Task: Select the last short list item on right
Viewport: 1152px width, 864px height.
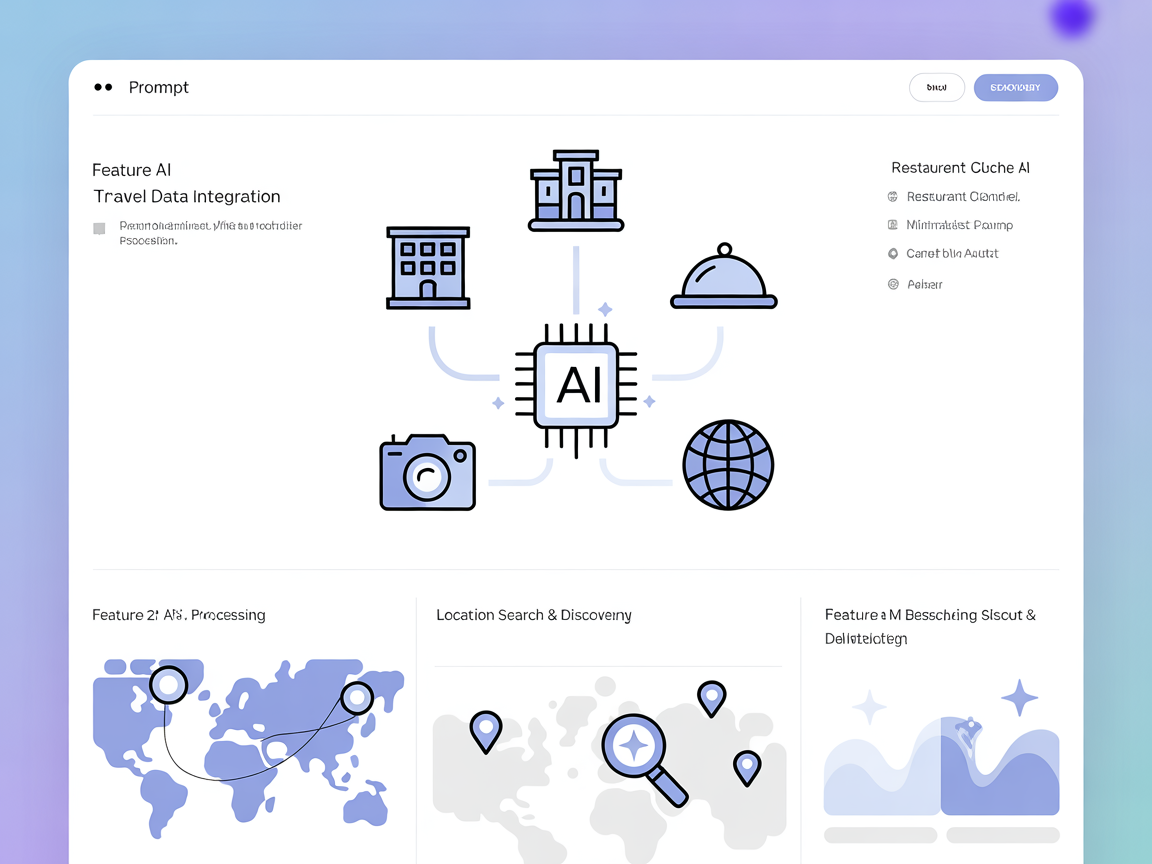Action: point(924,285)
